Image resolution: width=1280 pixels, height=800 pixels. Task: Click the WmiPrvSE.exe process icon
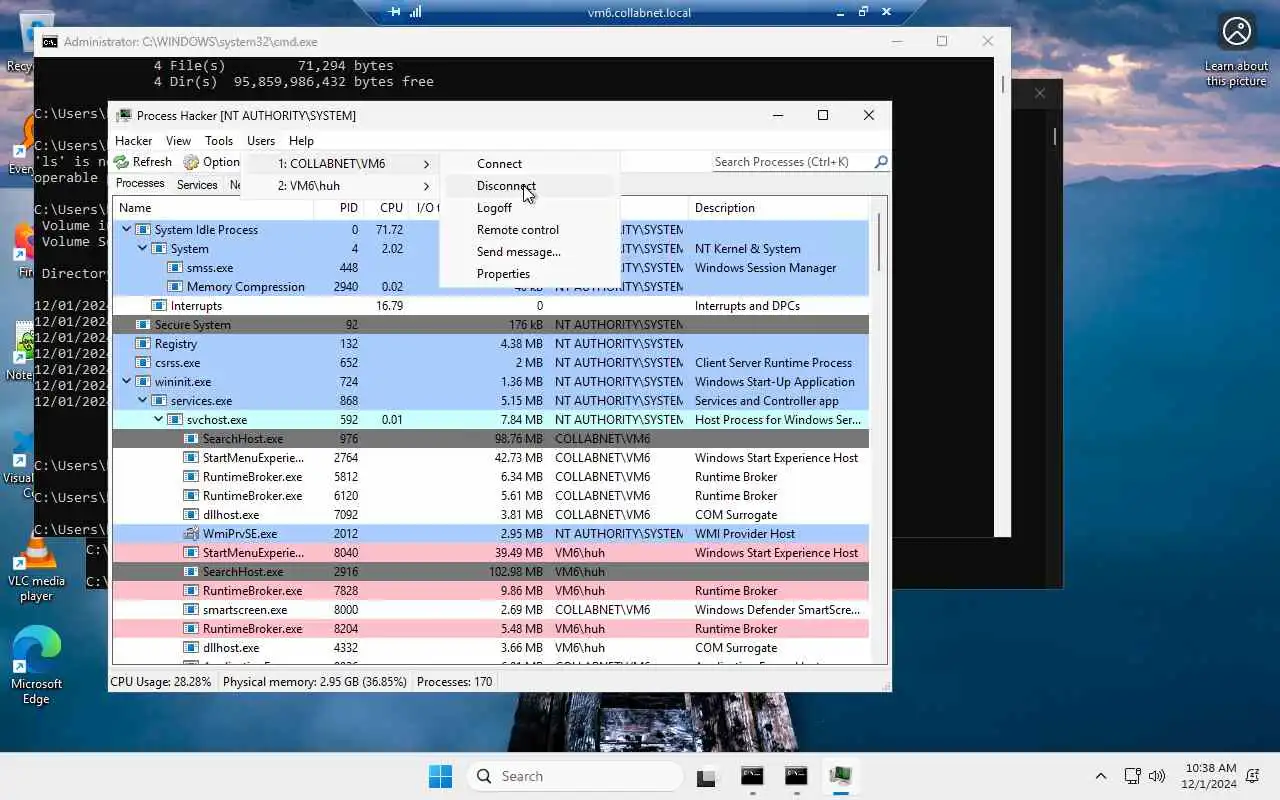coord(191,534)
